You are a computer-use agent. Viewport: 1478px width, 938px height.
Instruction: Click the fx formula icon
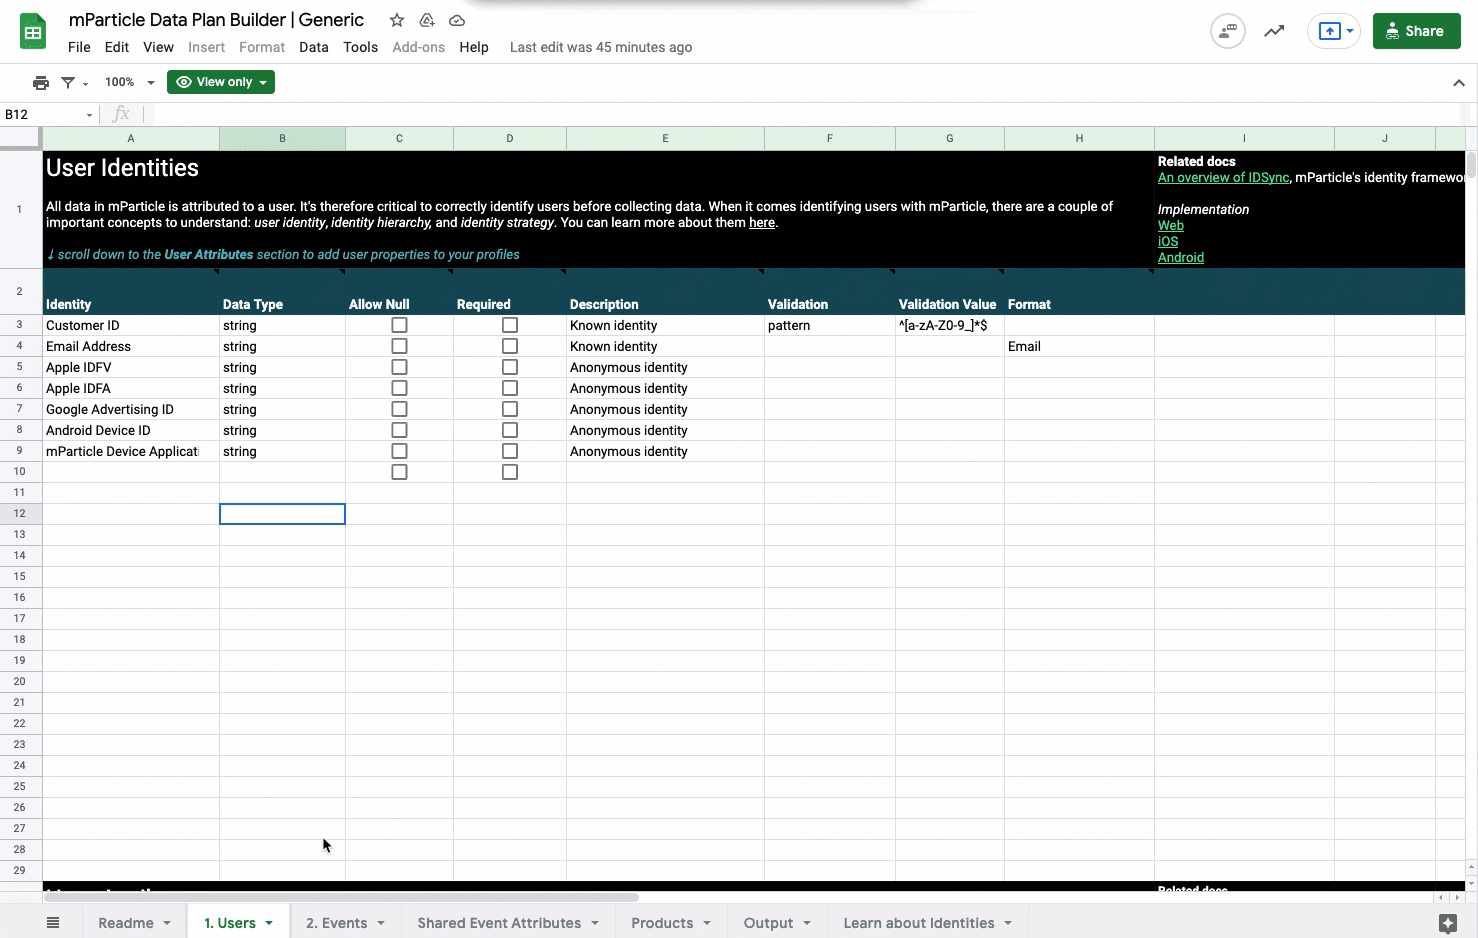click(121, 114)
